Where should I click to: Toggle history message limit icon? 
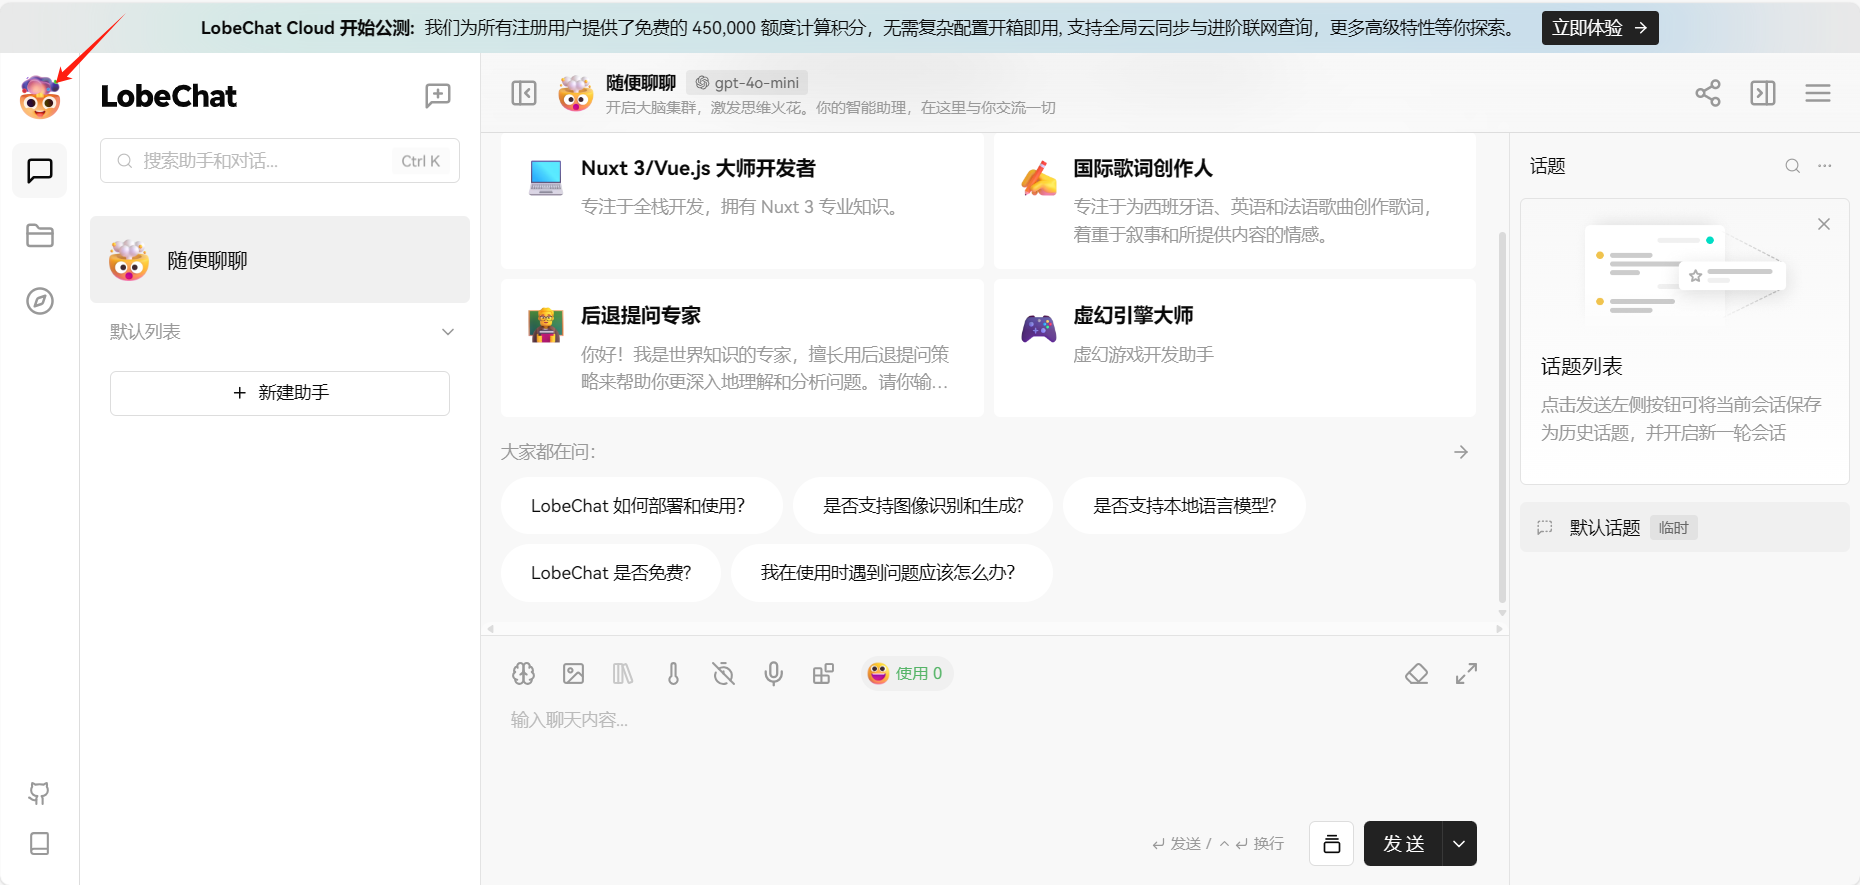coord(723,674)
